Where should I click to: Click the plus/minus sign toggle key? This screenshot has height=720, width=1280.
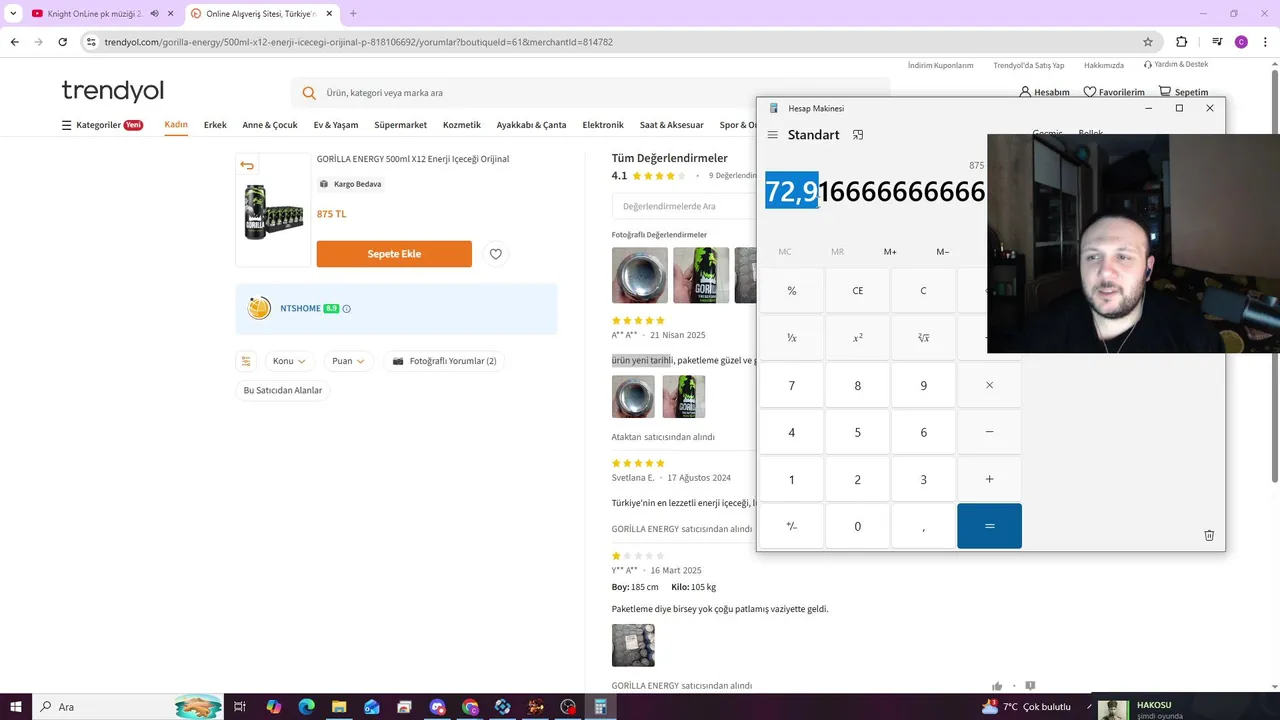pos(792,526)
